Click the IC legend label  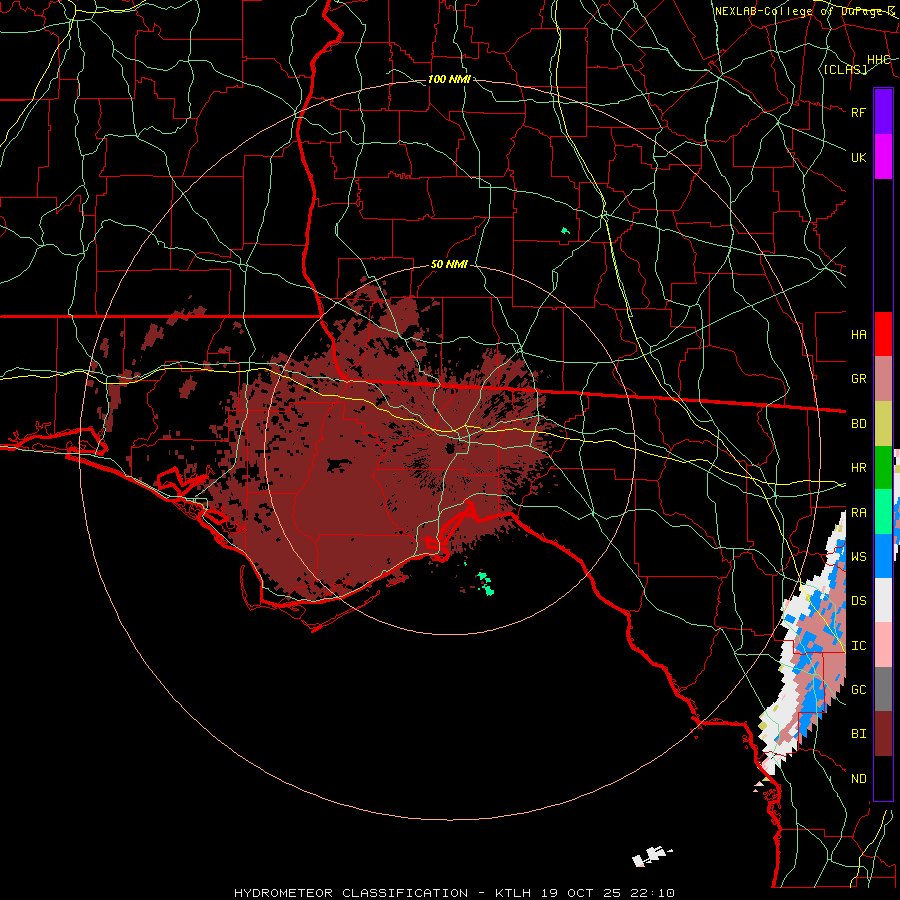858,646
